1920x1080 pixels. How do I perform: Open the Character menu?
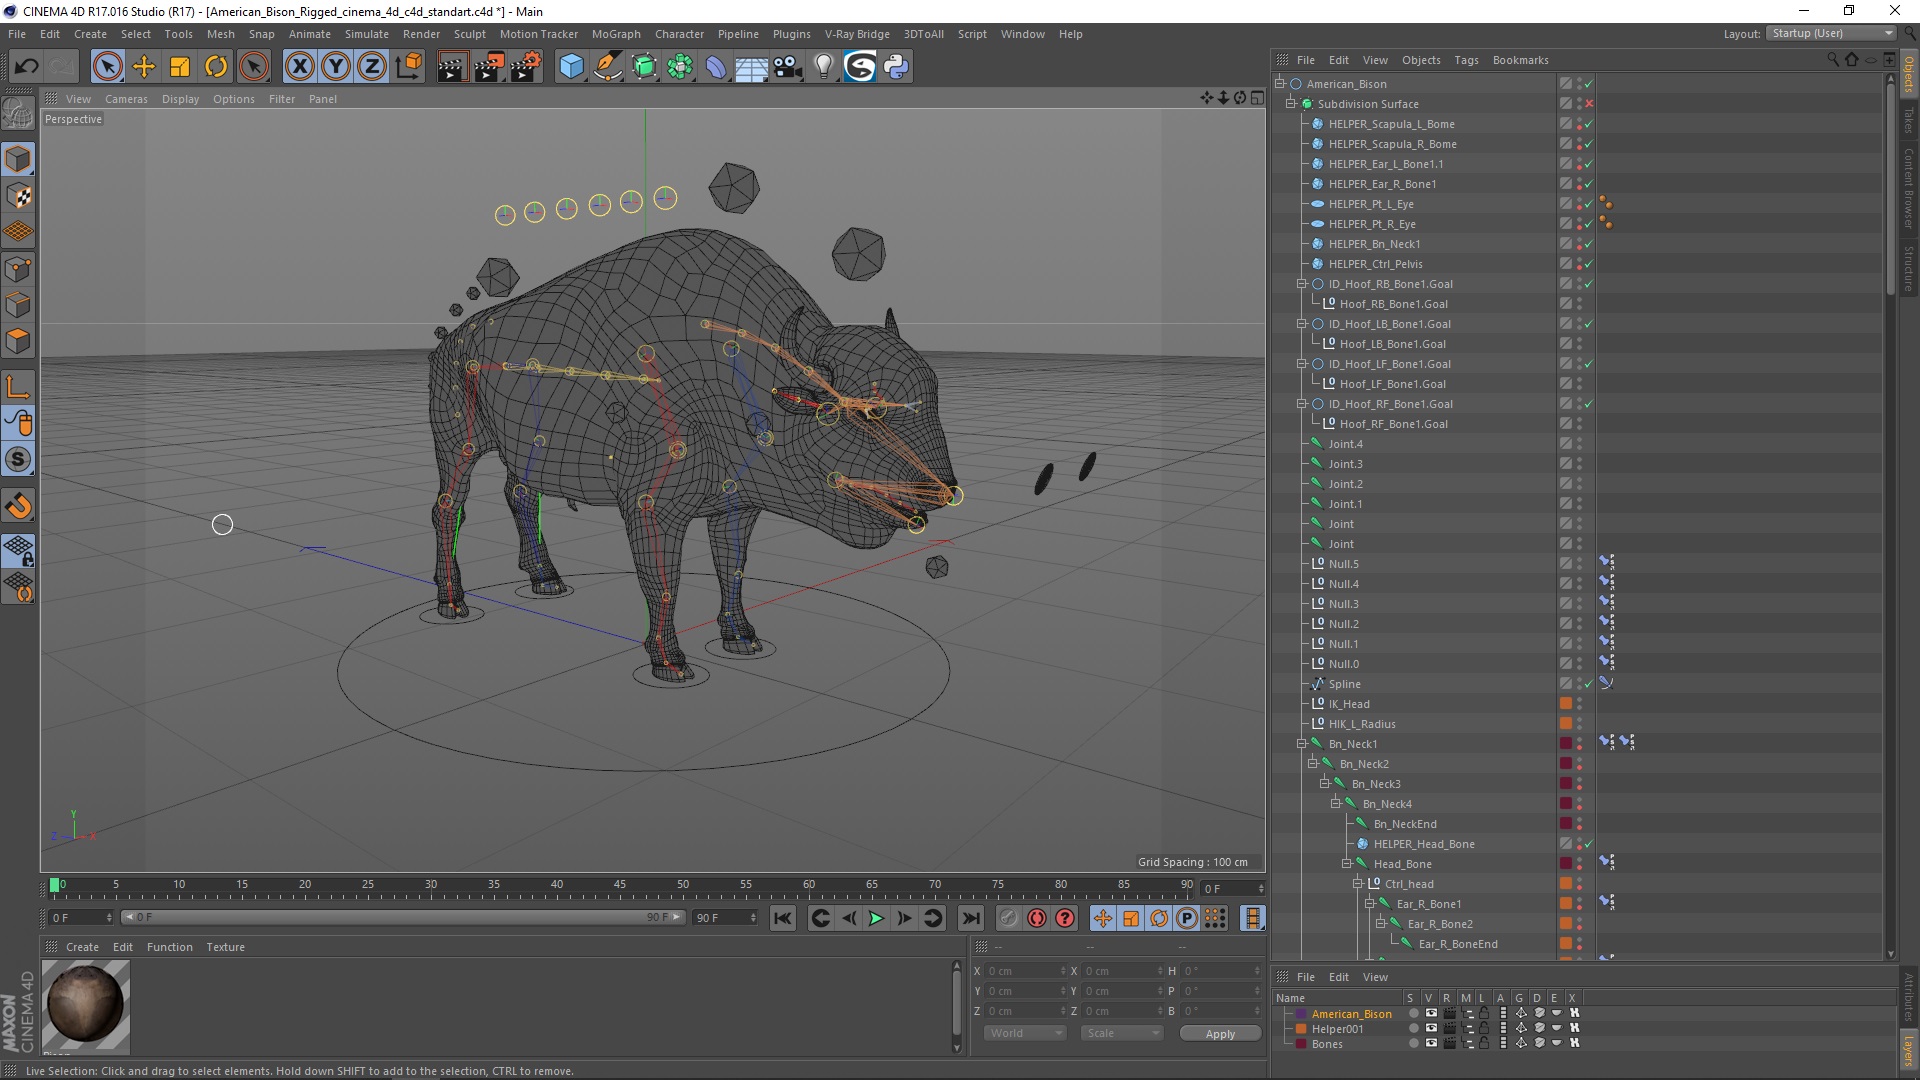(x=679, y=34)
